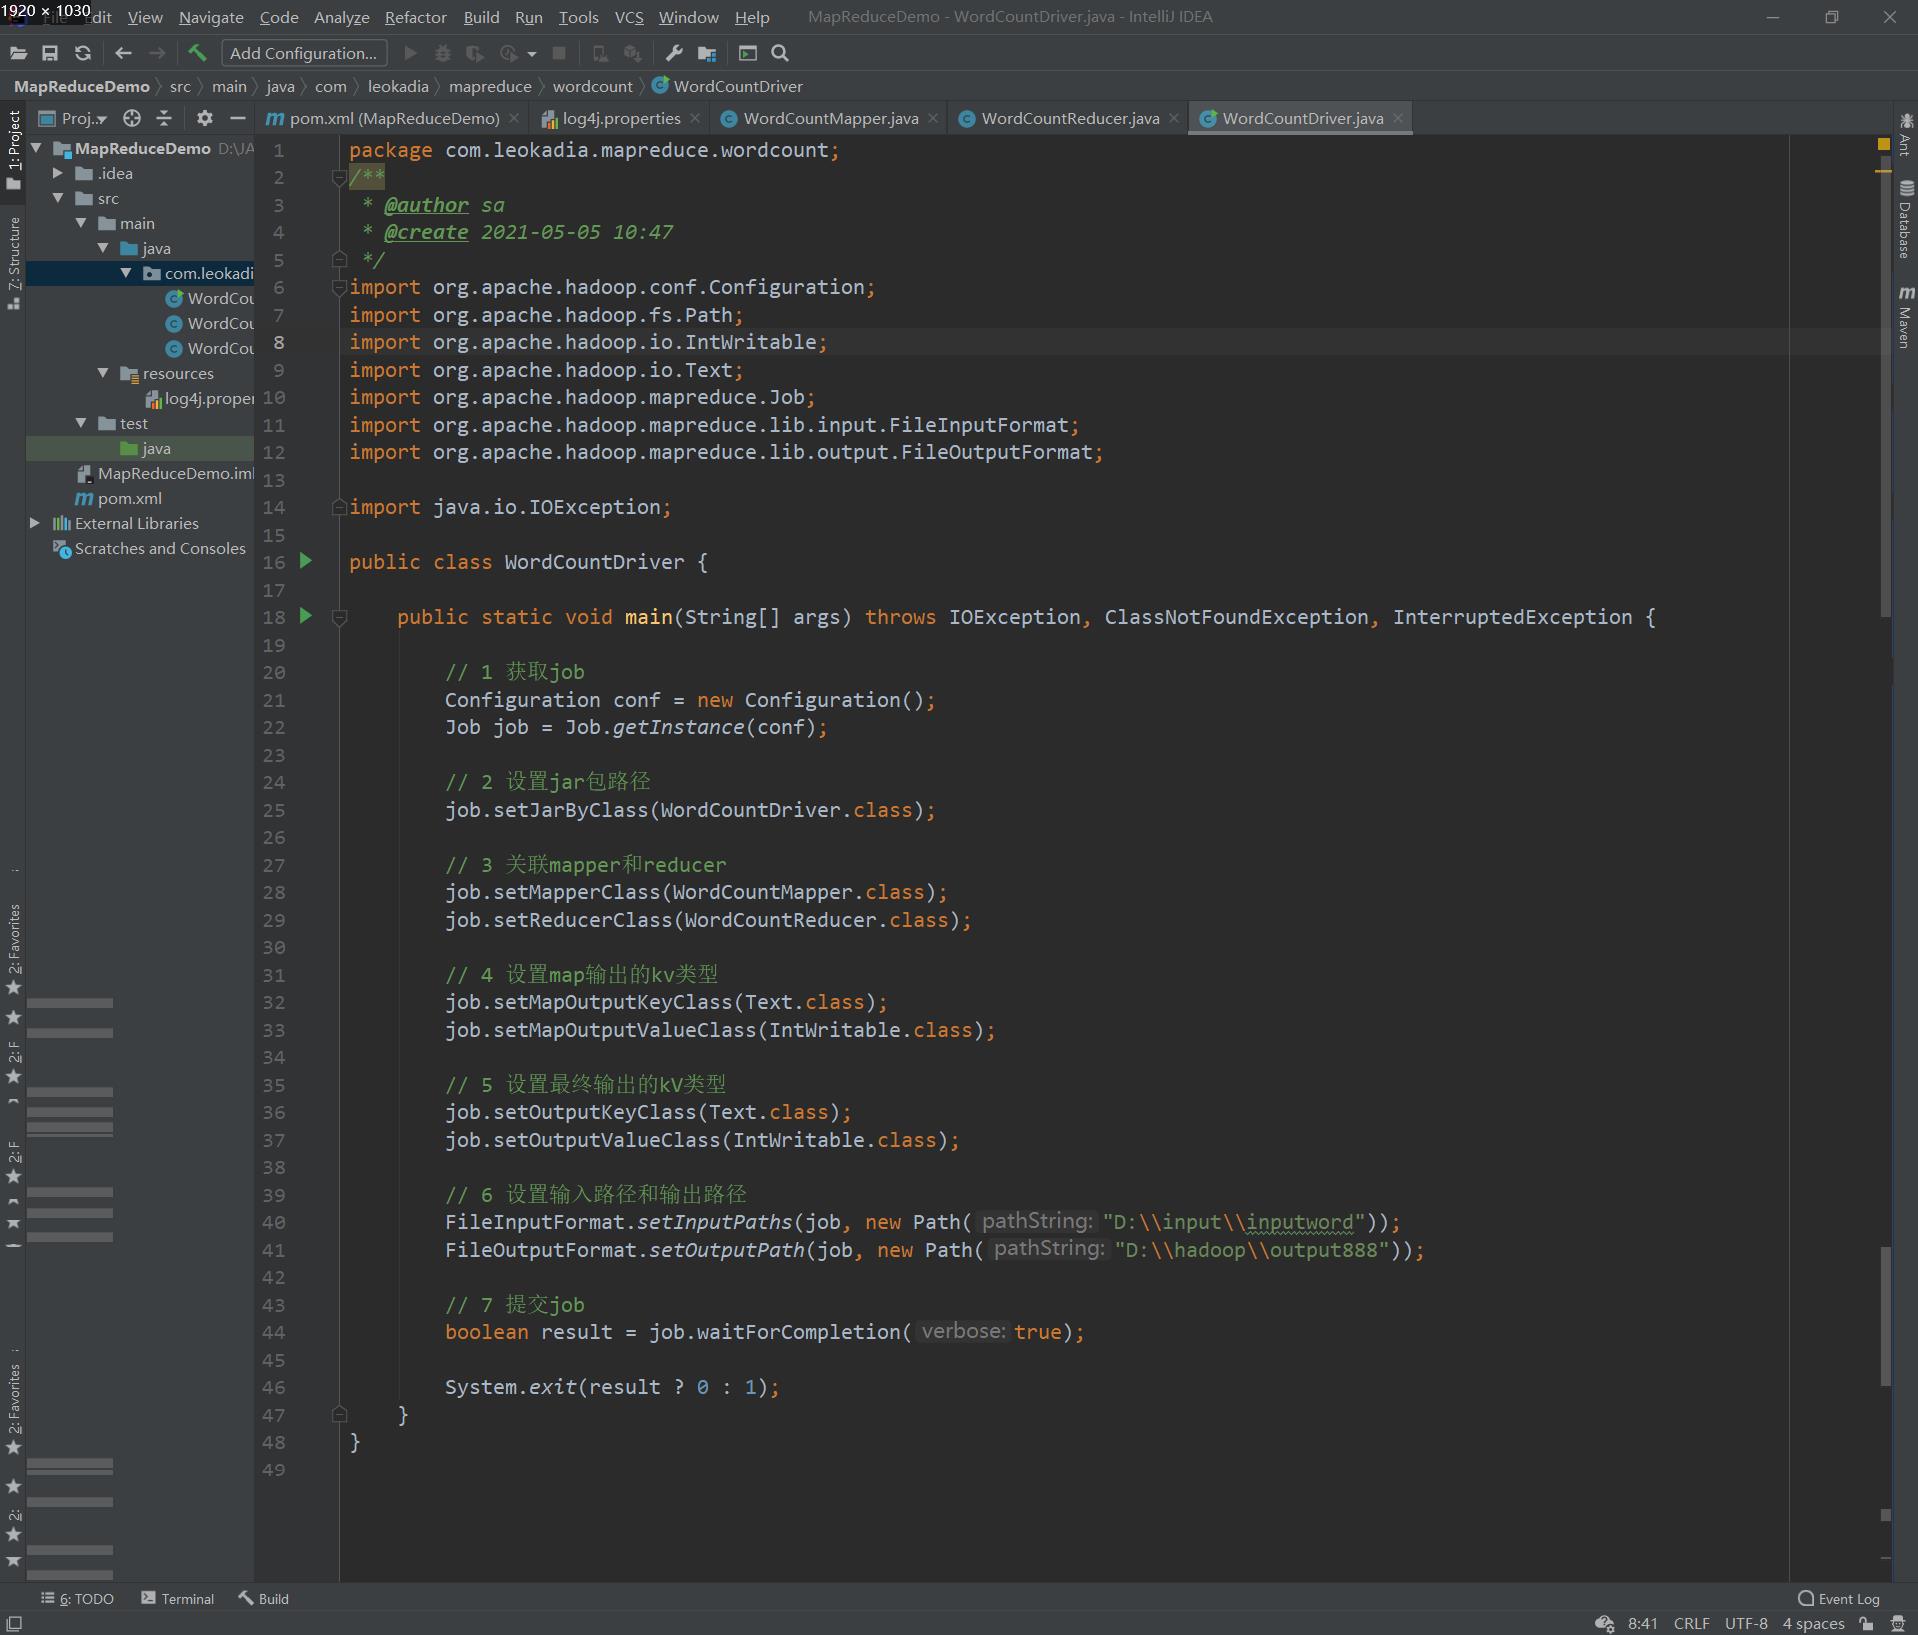Open the Ant tool window
This screenshot has height=1635, width=1918.
(x=1905, y=134)
